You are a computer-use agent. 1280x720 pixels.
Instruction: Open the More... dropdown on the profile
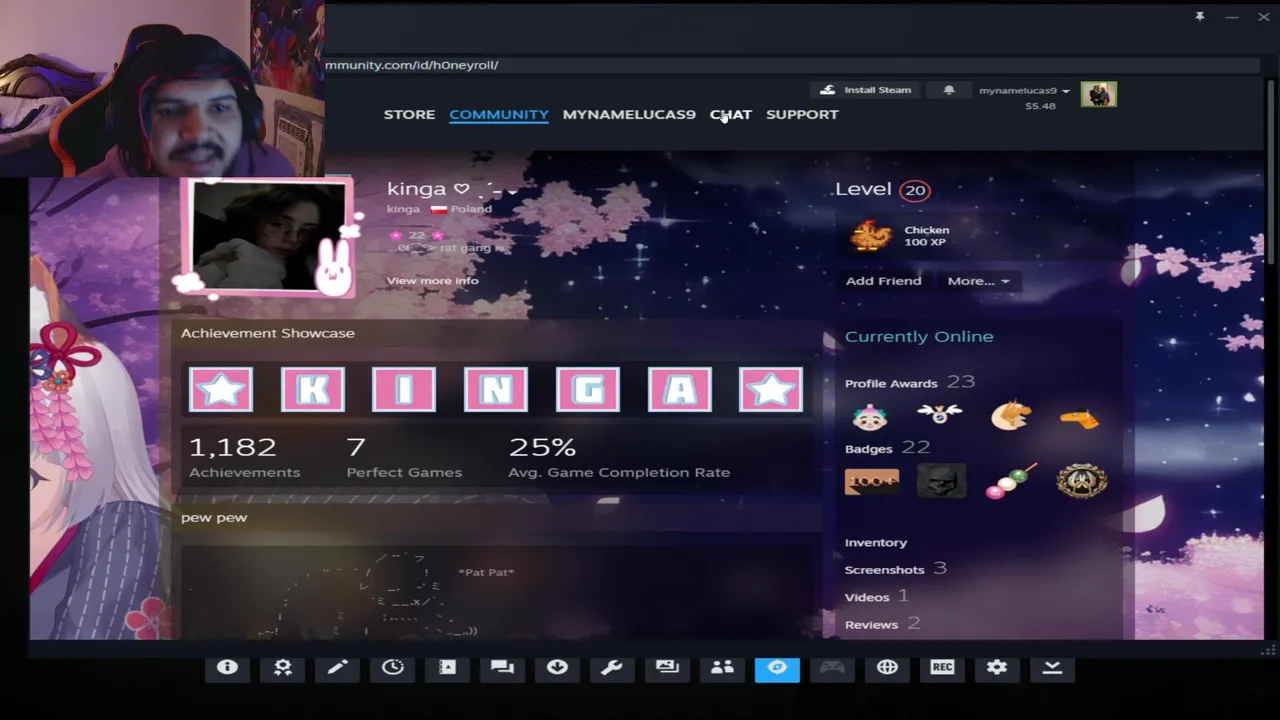[978, 281]
